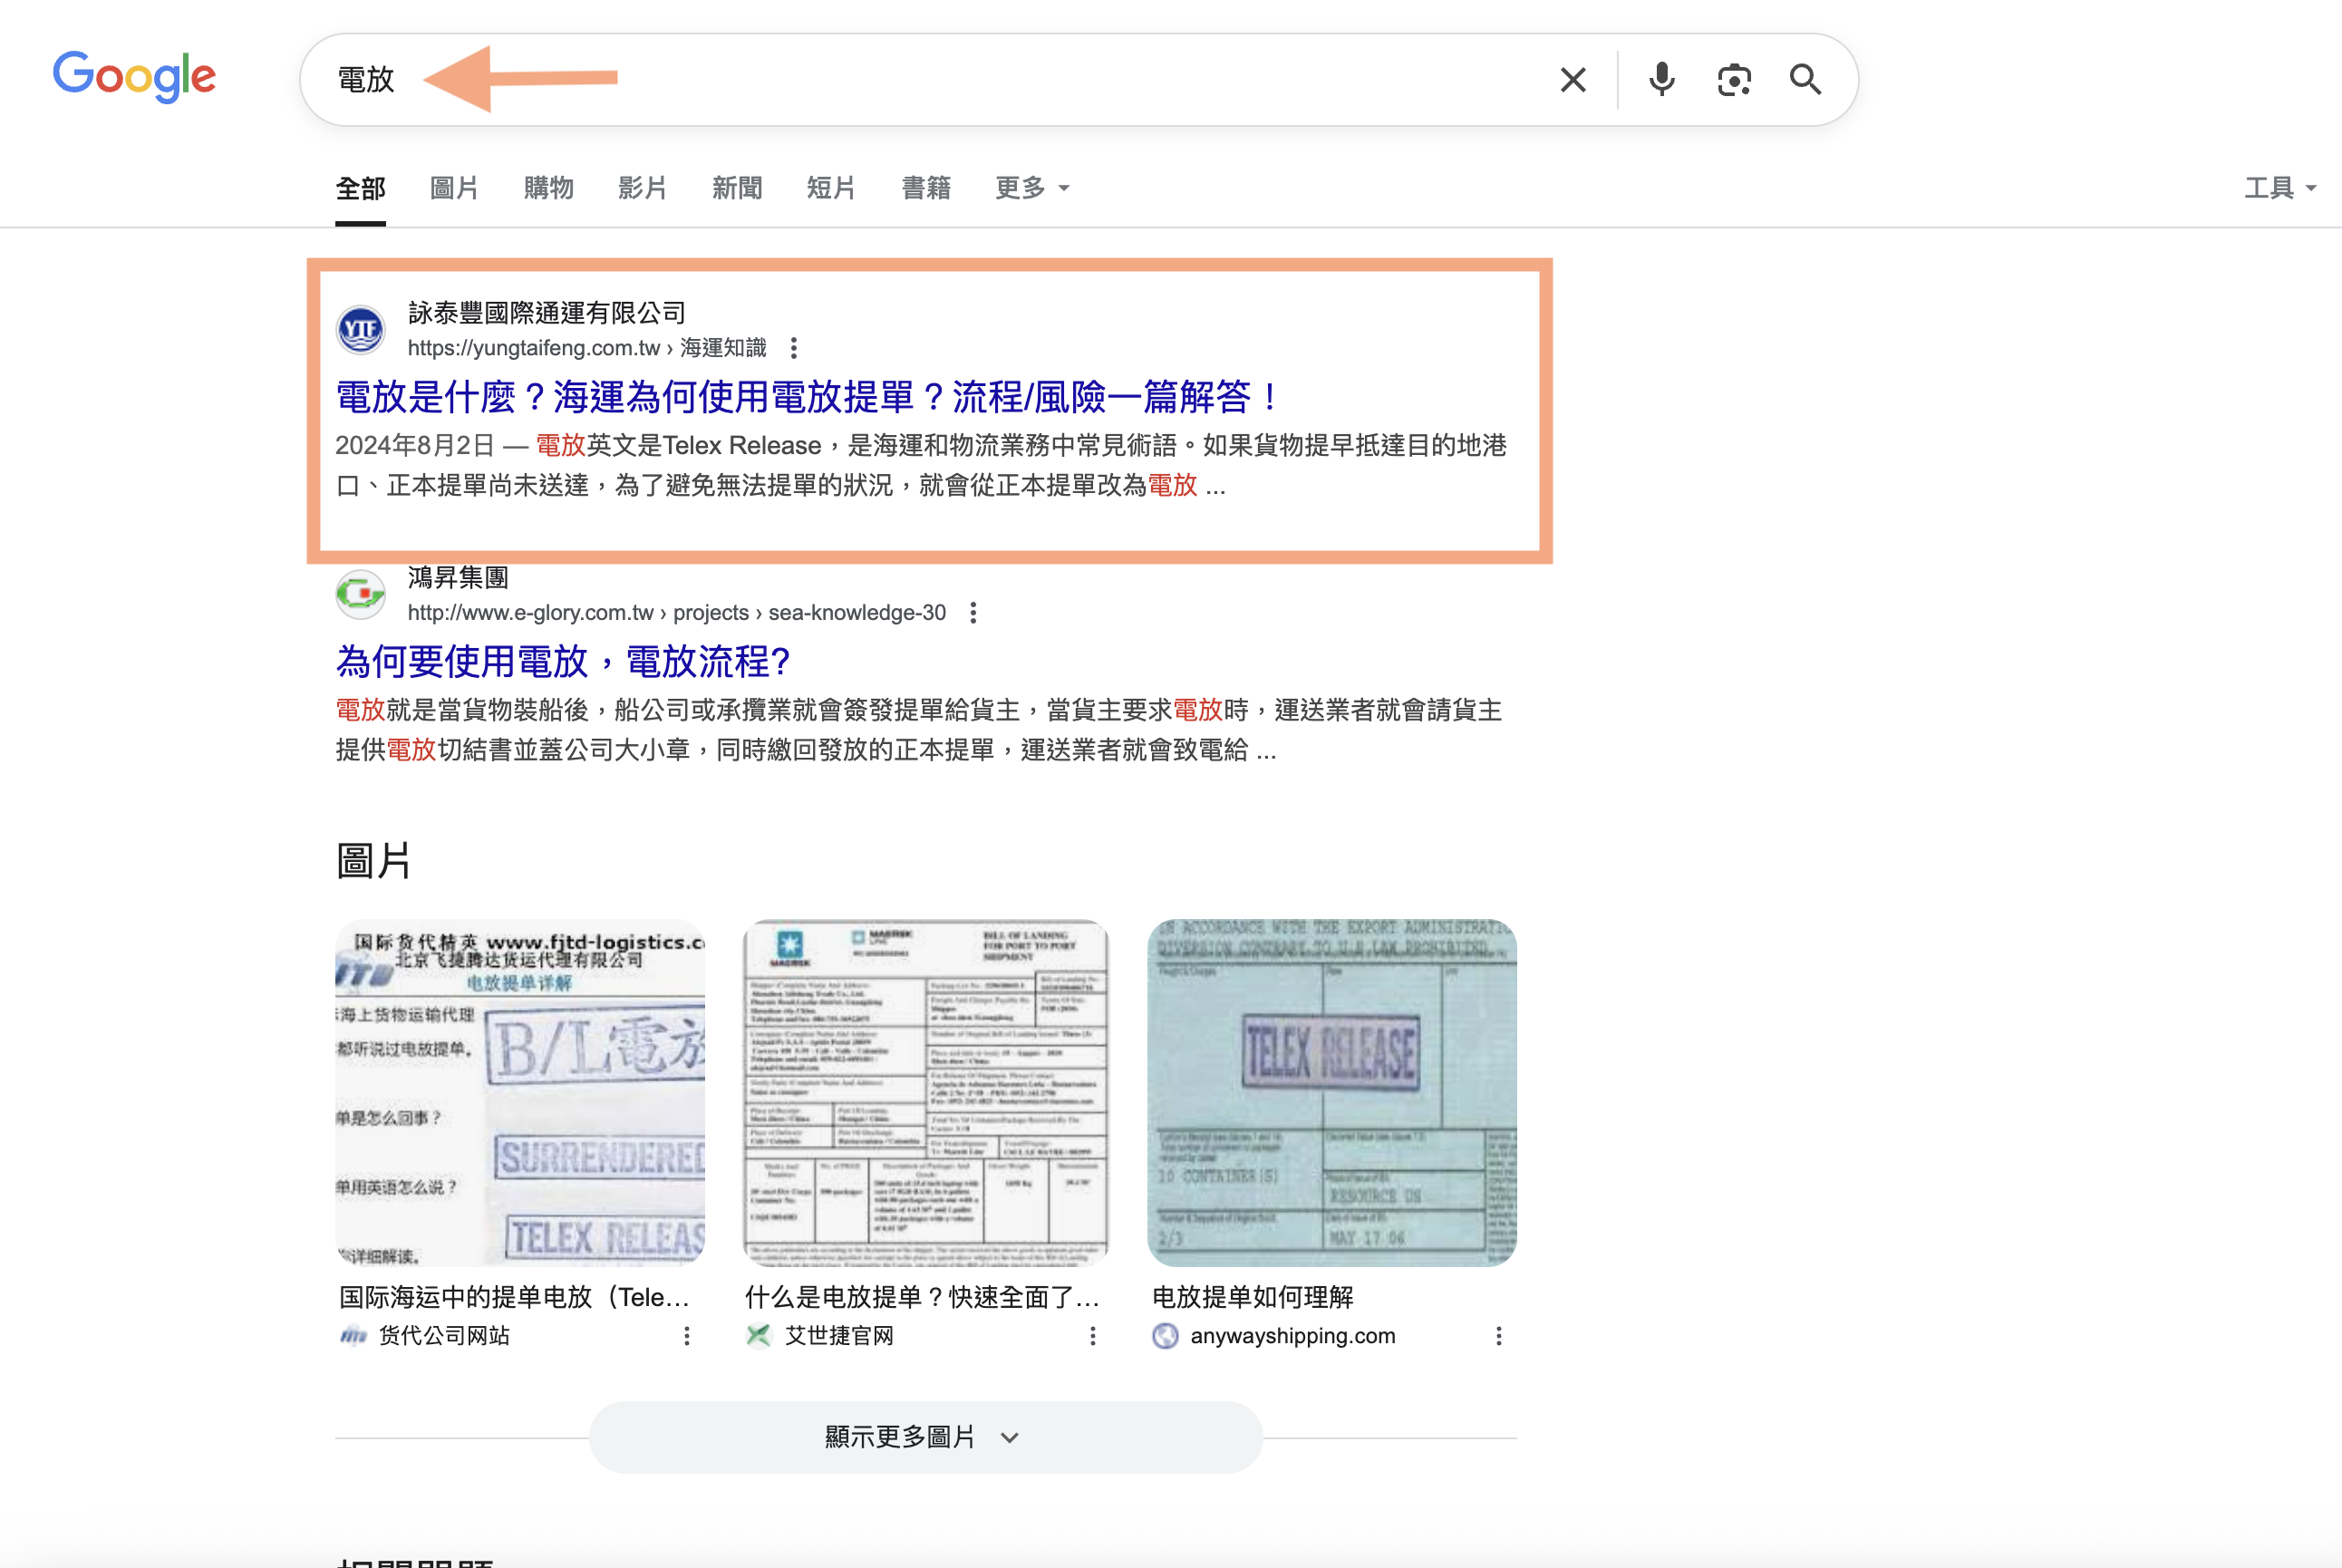This screenshot has height=1568, width=2342.
Task: Click the 鴻昇集團 site favicon
Action: [x=360, y=594]
